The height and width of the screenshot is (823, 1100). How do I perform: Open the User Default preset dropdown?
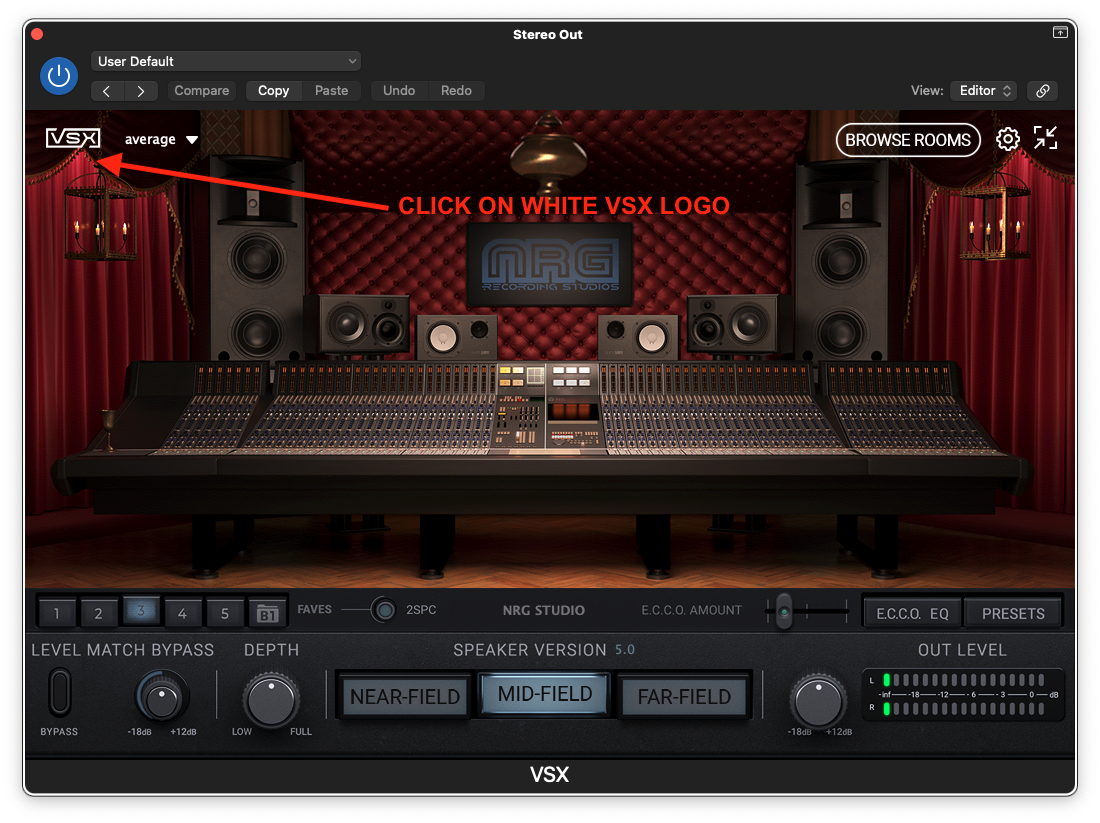pyautogui.click(x=226, y=61)
